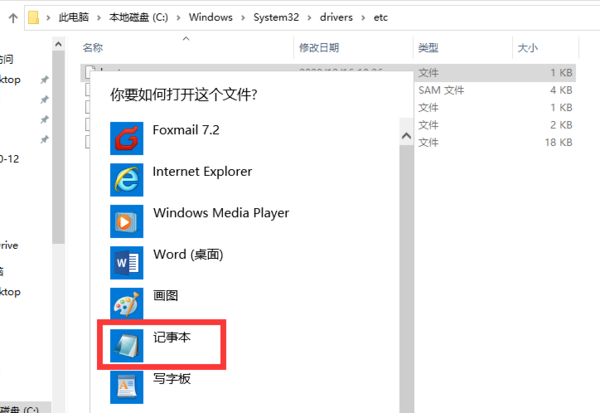Click the up arrow of the app list scrollbar

coord(406,136)
